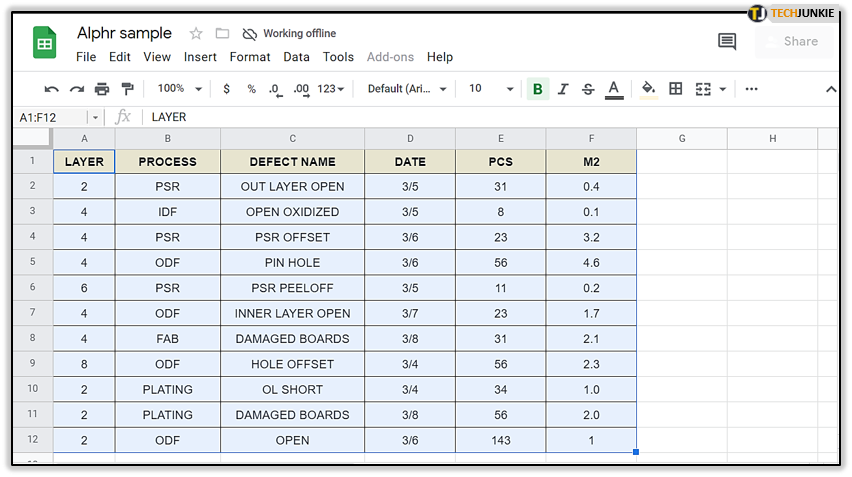Open the Format menu

tap(250, 57)
